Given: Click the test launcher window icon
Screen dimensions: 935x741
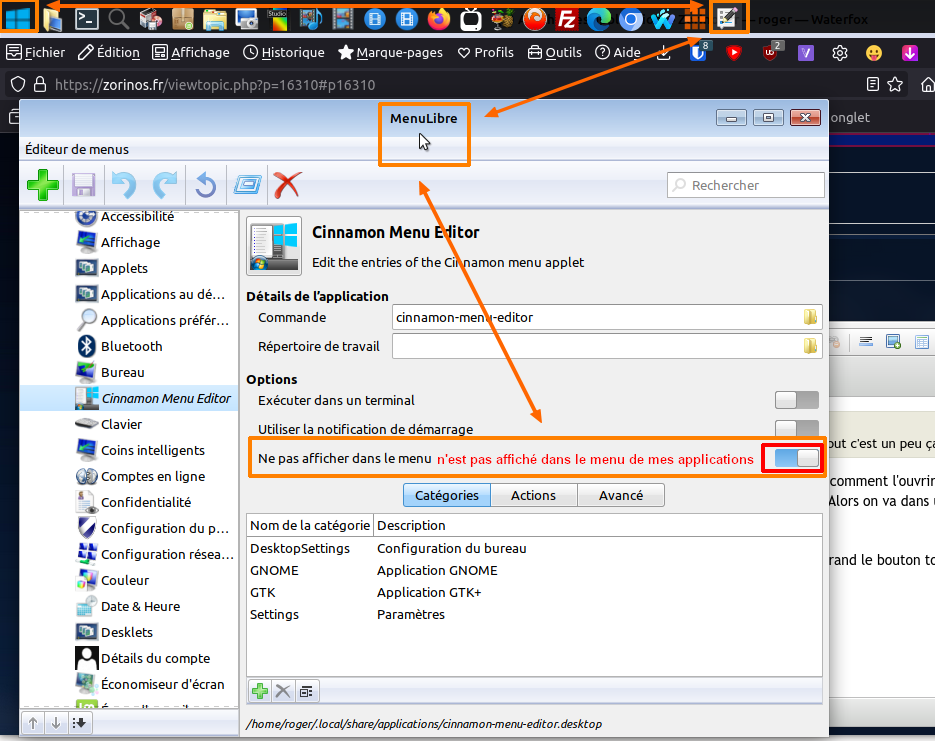Looking at the screenshot, I should pos(247,185).
